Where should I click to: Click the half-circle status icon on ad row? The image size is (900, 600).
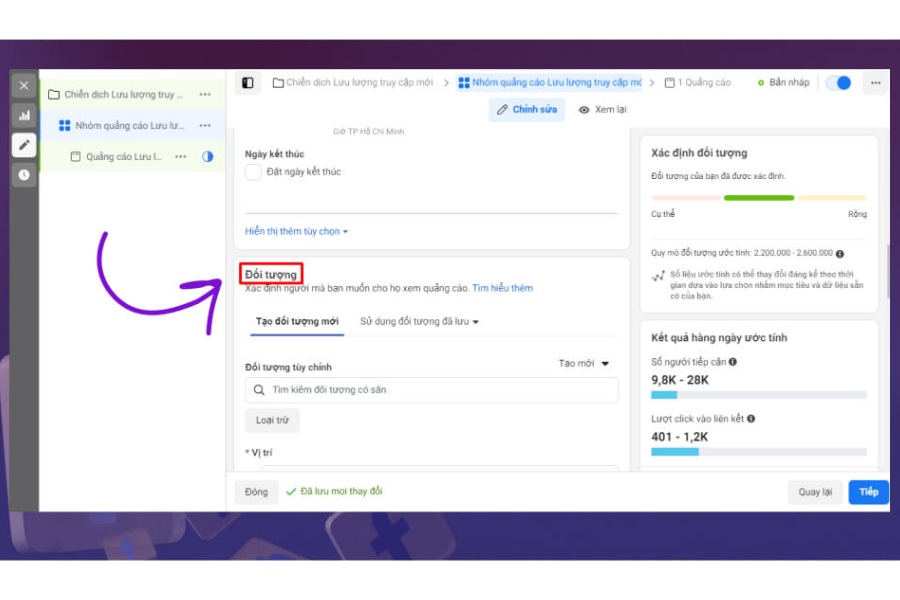point(208,156)
